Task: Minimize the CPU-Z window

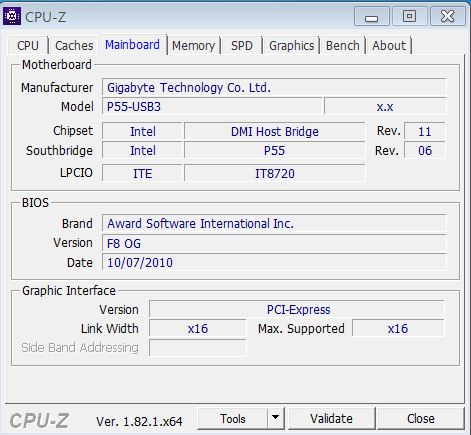Action: tap(371, 16)
